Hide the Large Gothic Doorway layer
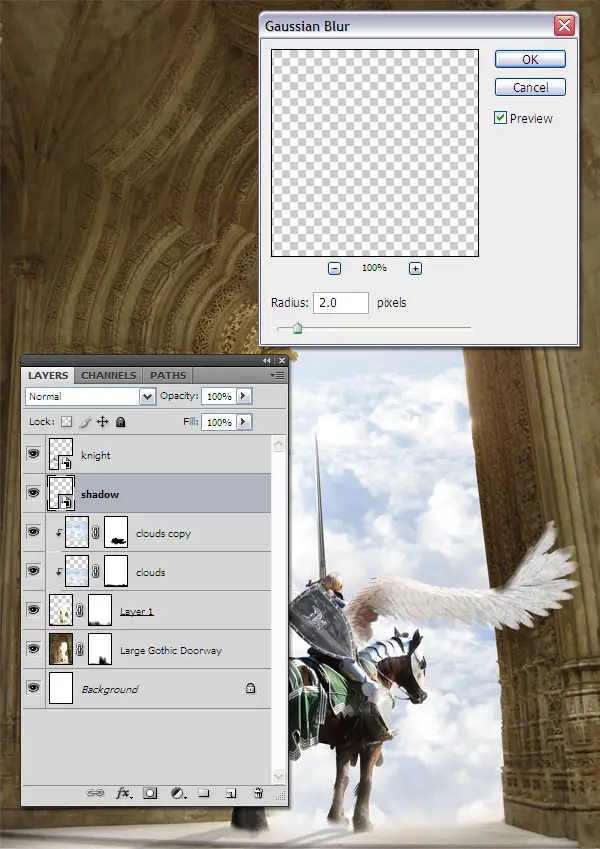 pyautogui.click(x=34, y=649)
